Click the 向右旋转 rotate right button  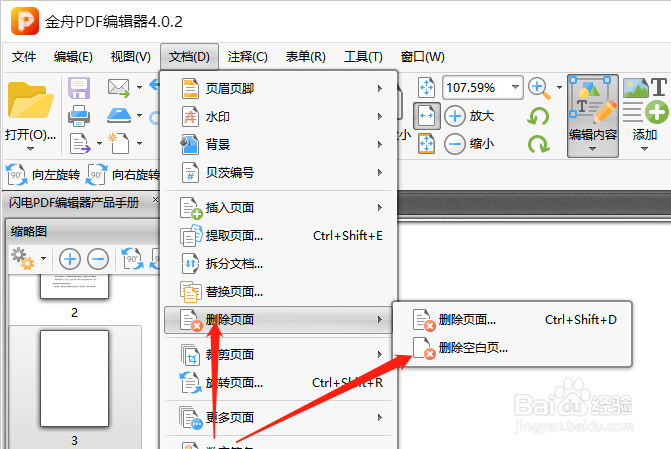click(123, 175)
